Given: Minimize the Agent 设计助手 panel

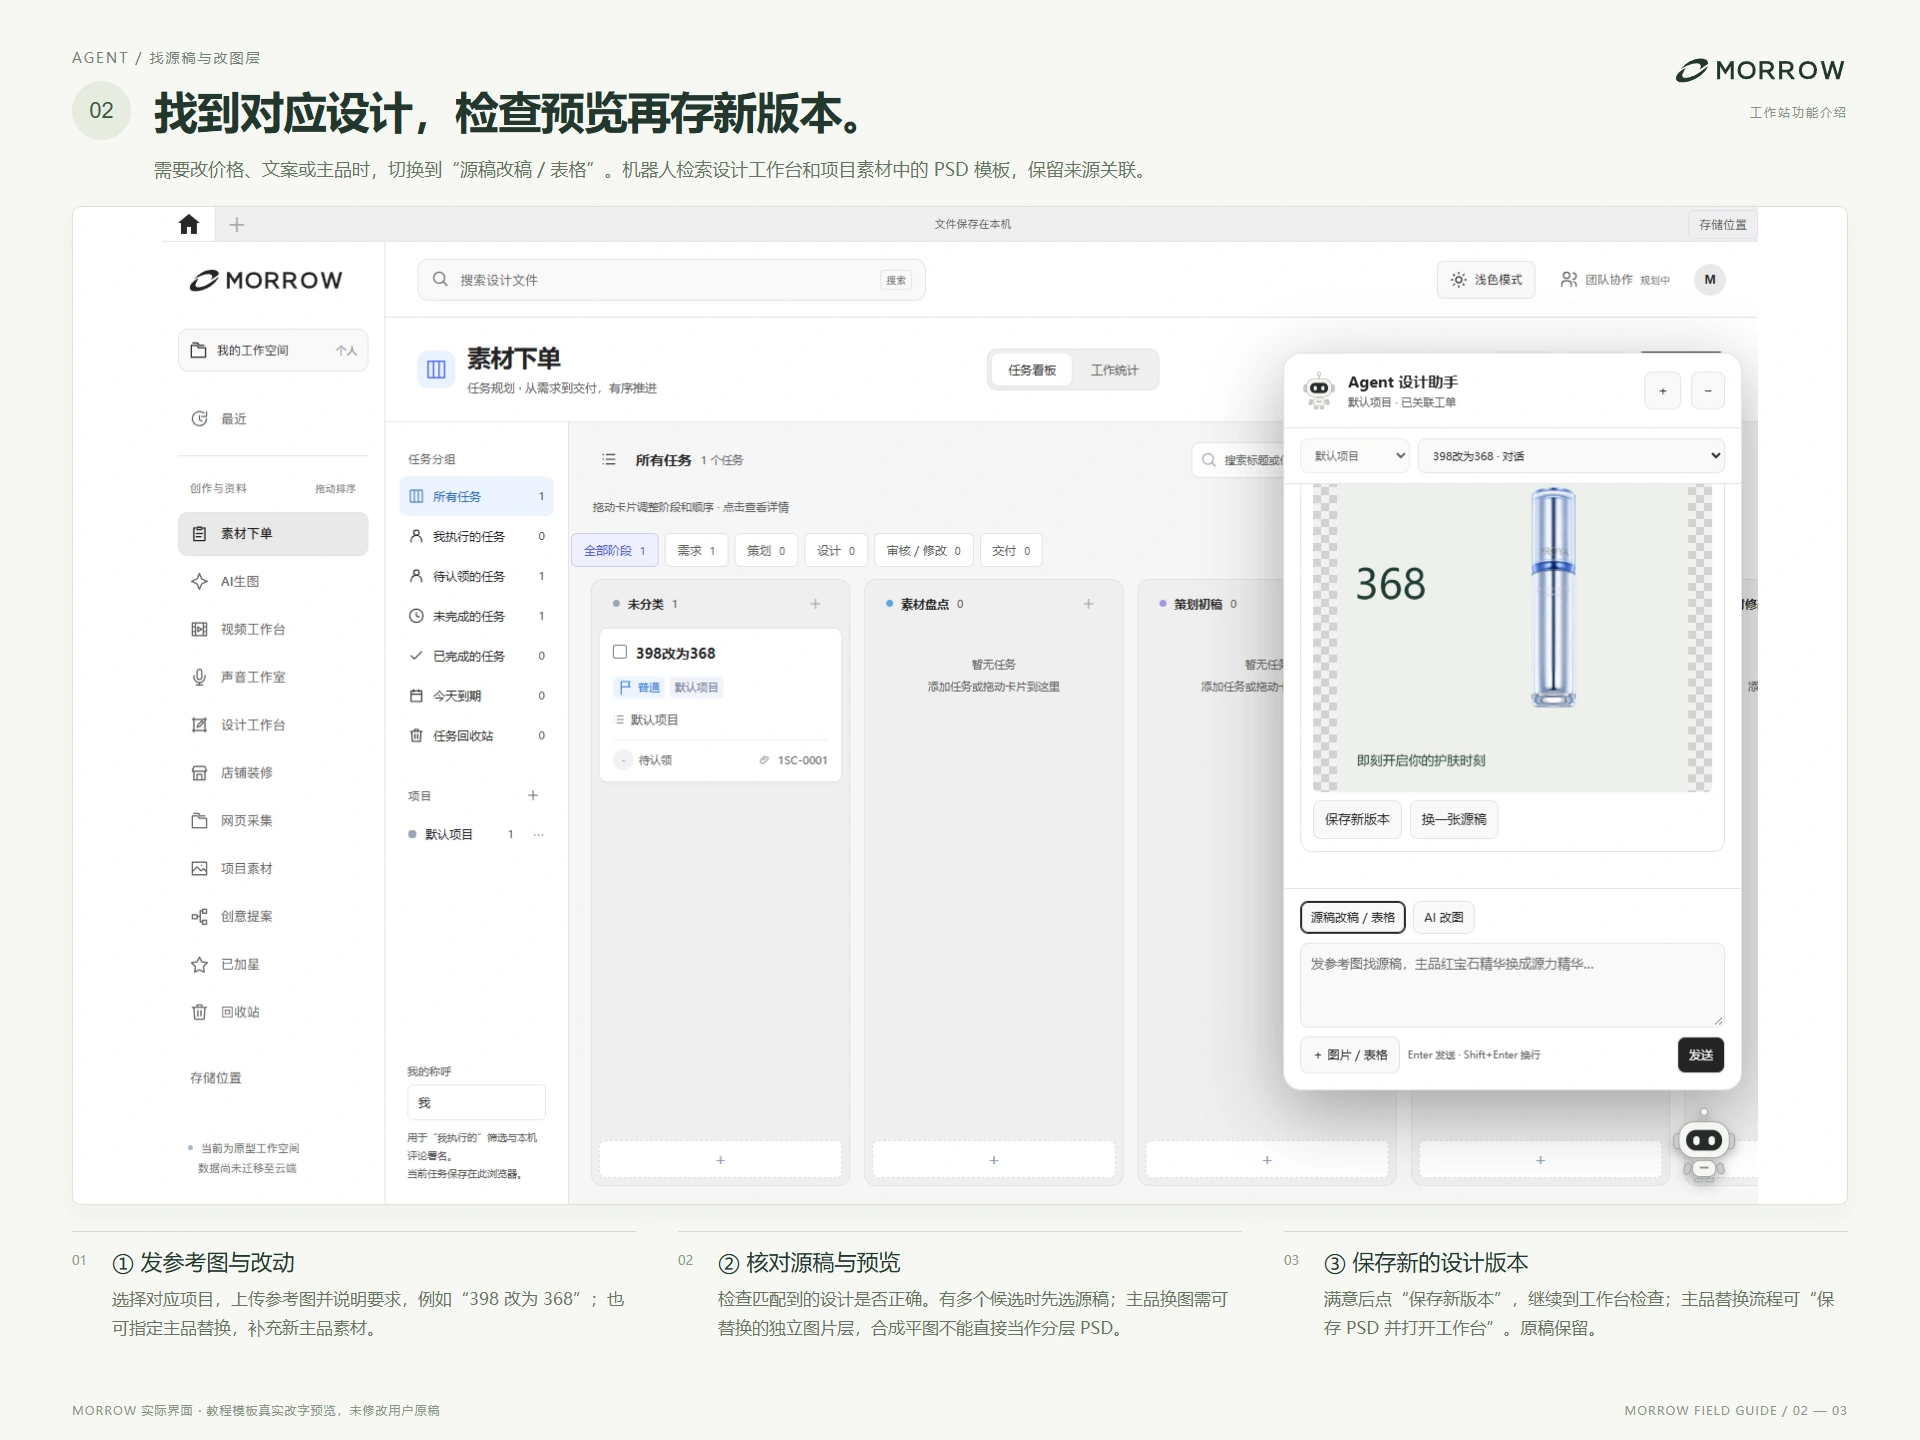Looking at the screenshot, I should [x=1708, y=391].
